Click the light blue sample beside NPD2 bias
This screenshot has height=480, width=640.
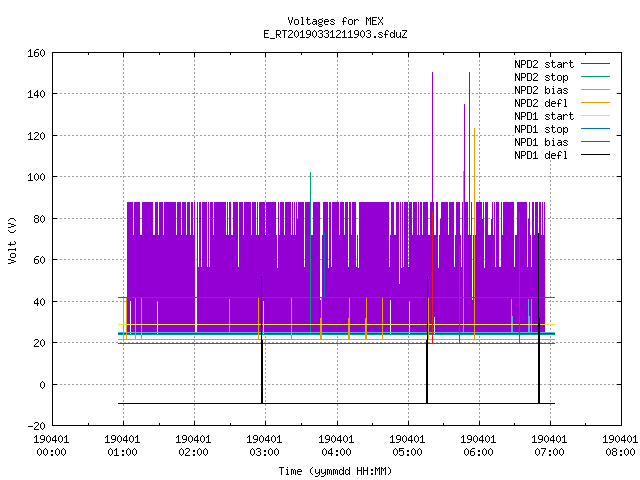pyautogui.click(x=595, y=89)
